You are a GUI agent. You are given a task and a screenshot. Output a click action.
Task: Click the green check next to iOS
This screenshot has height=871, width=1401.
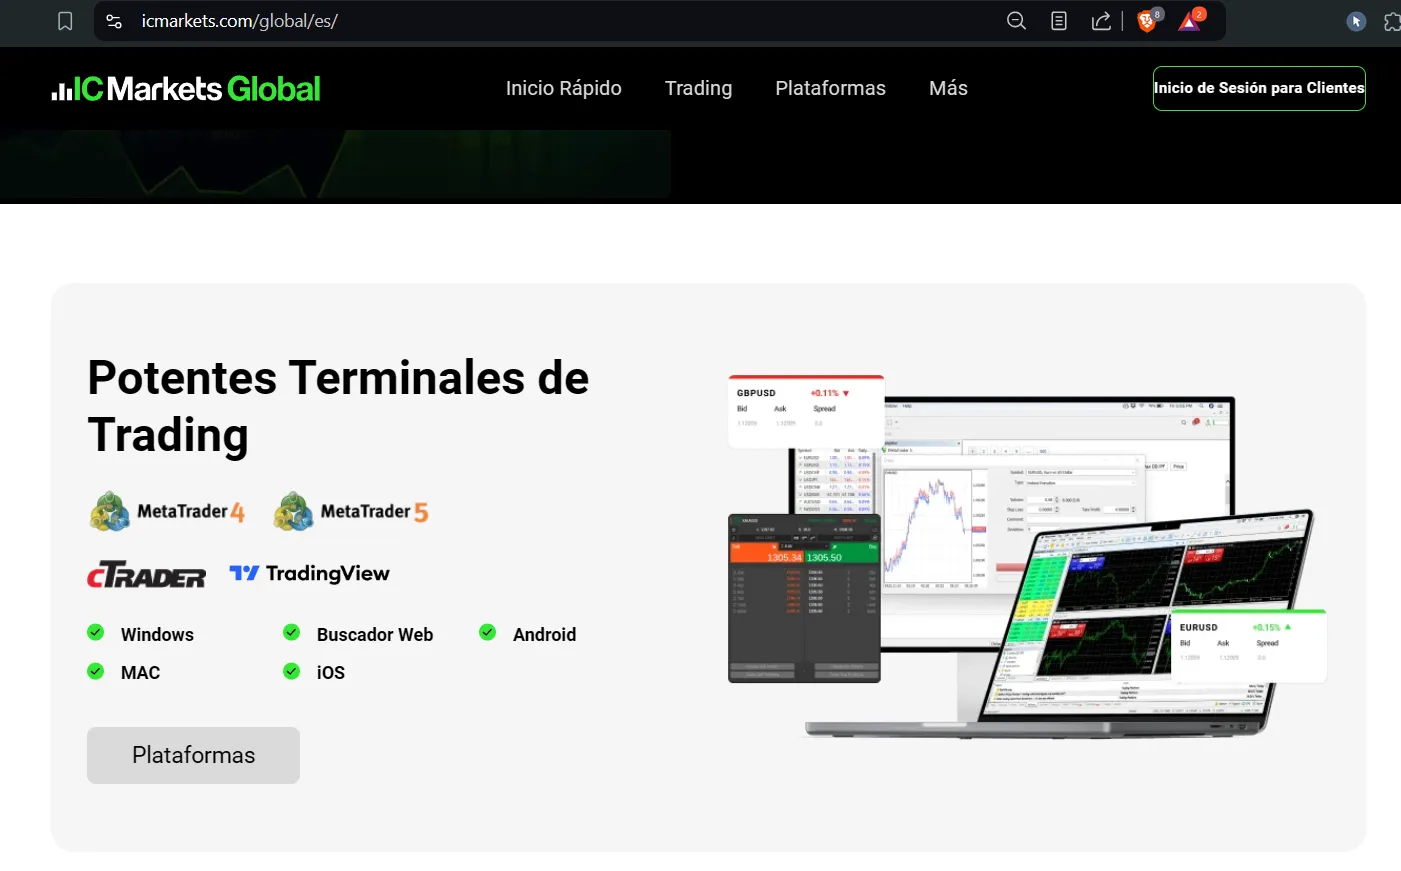click(x=292, y=671)
